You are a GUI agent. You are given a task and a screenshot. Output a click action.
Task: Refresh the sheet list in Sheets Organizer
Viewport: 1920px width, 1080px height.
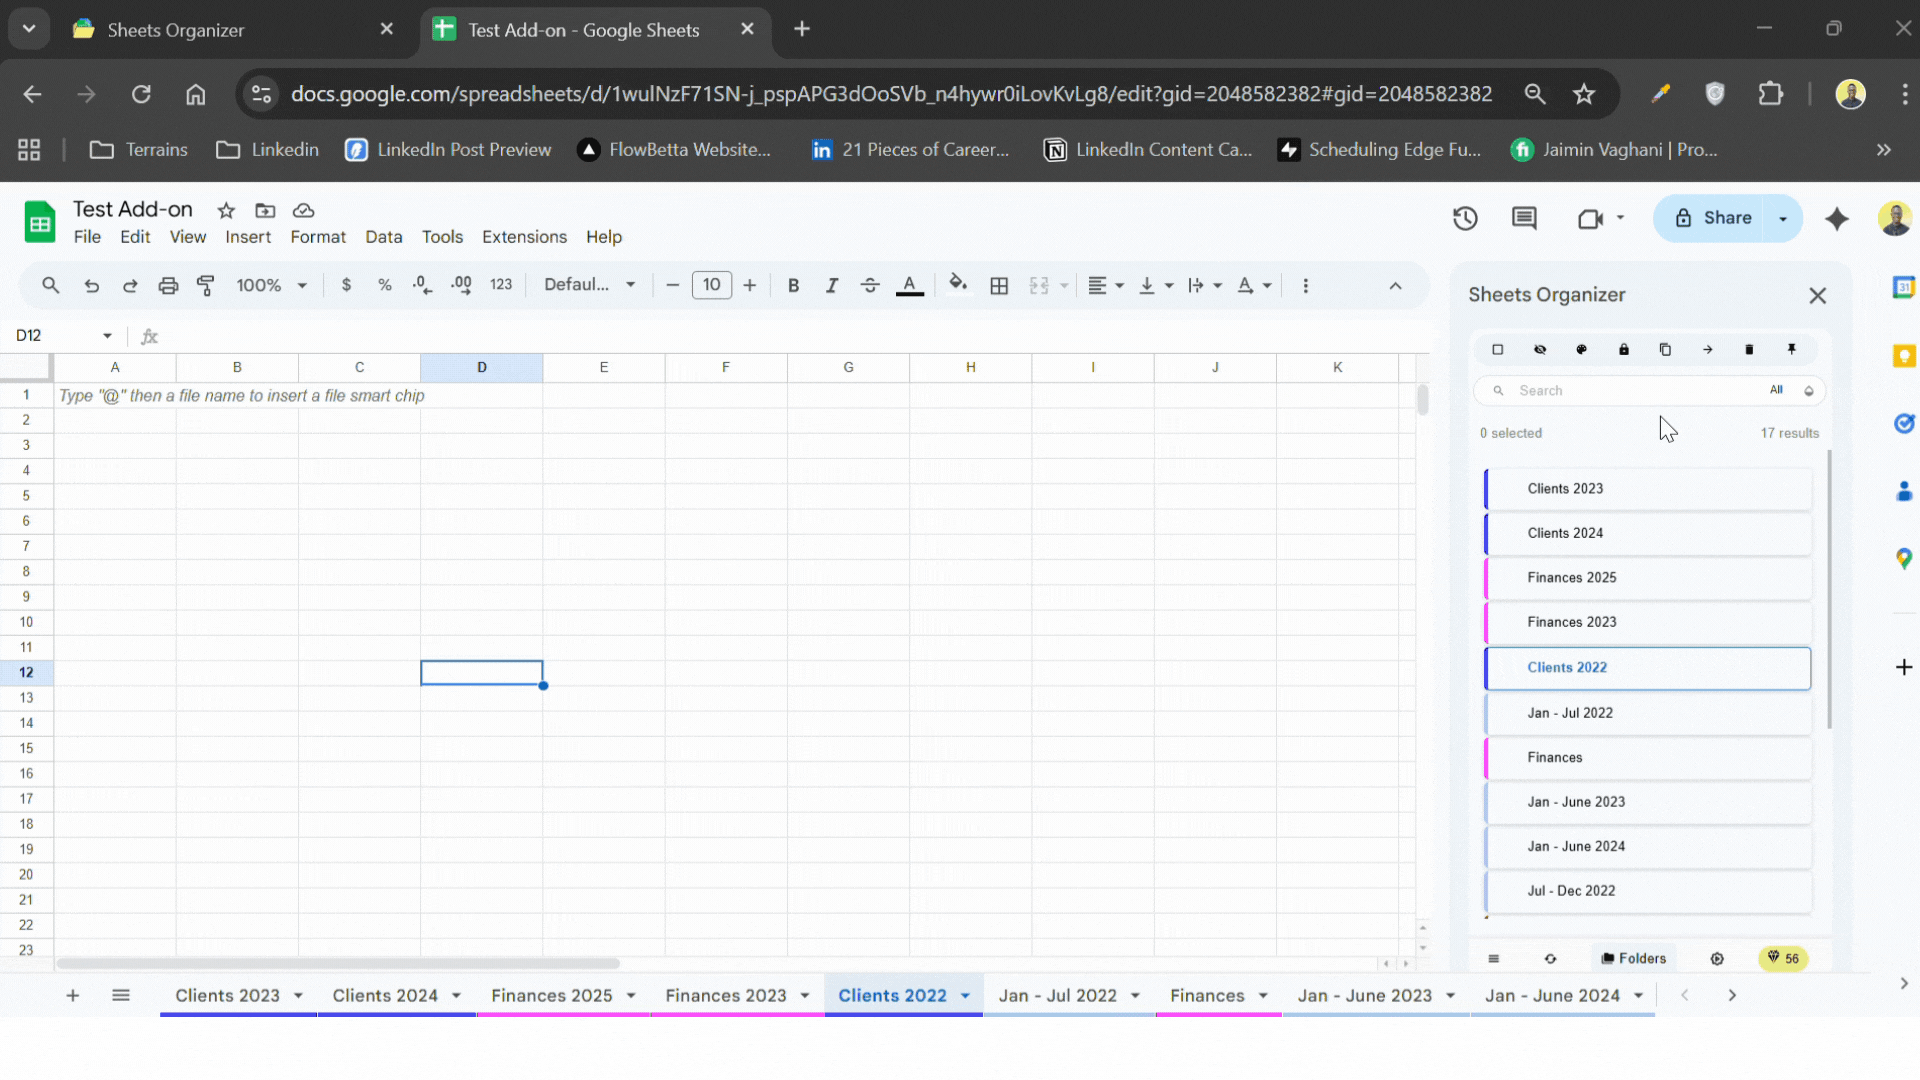point(1551,957)
